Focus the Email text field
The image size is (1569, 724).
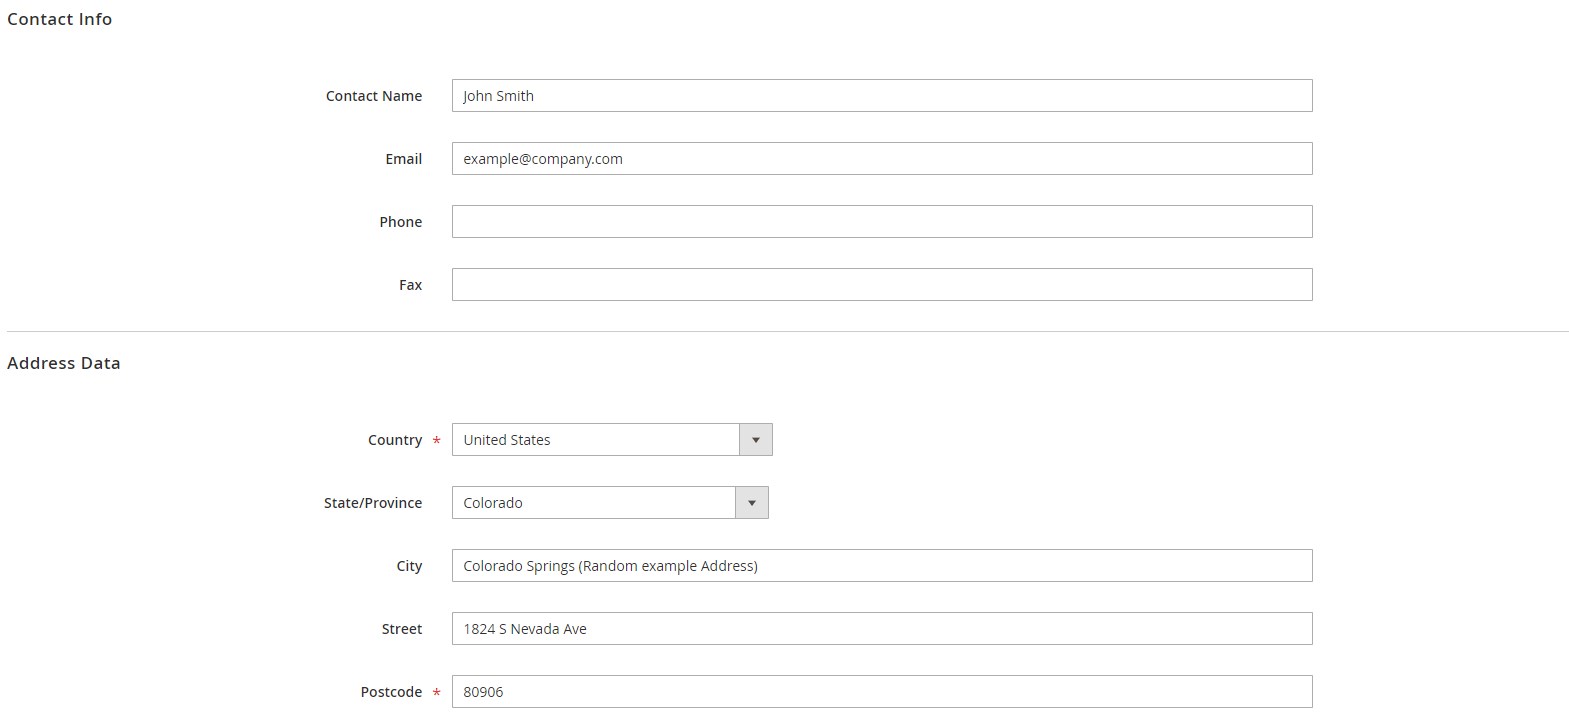881,159
